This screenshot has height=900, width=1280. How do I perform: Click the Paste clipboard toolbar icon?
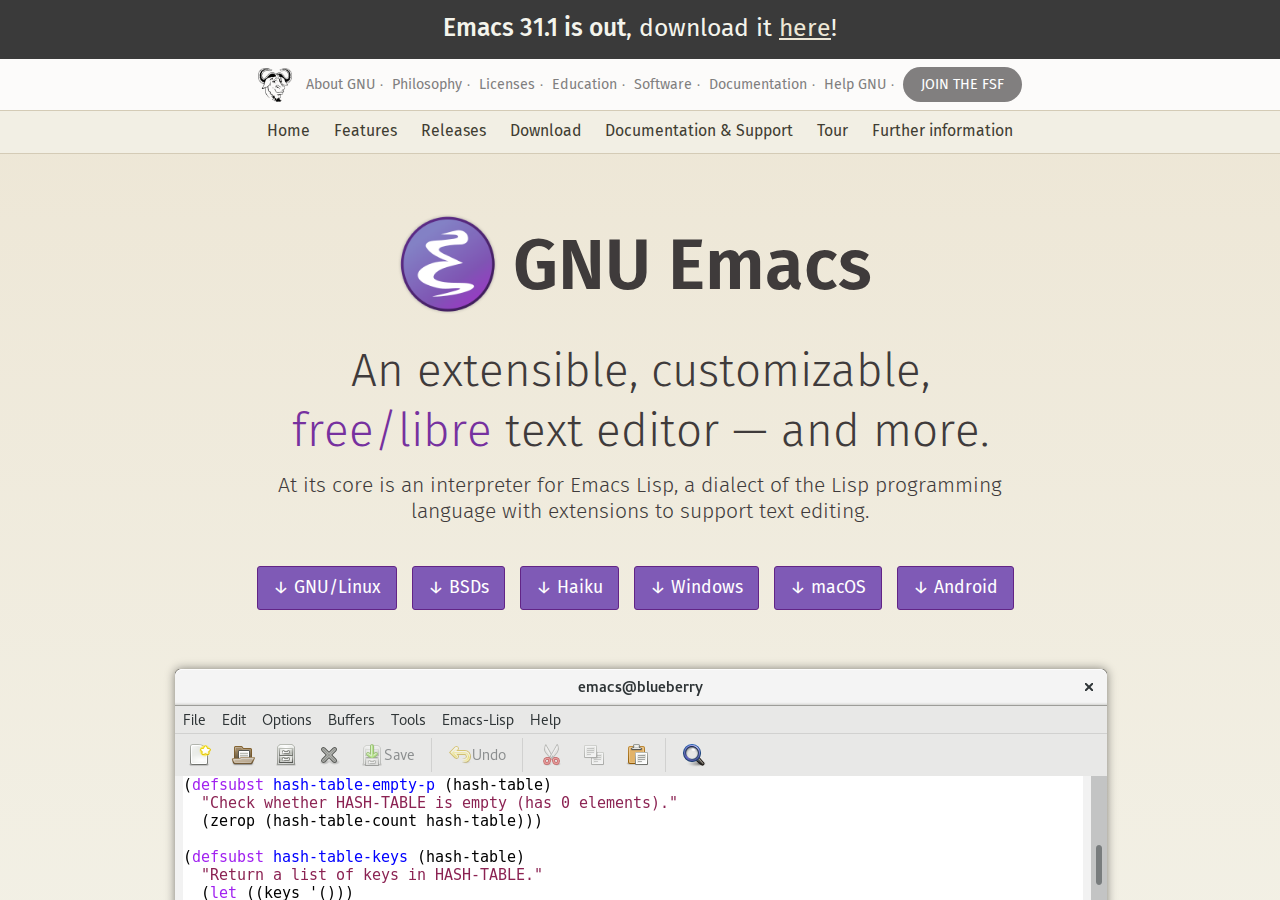[638, 755]
